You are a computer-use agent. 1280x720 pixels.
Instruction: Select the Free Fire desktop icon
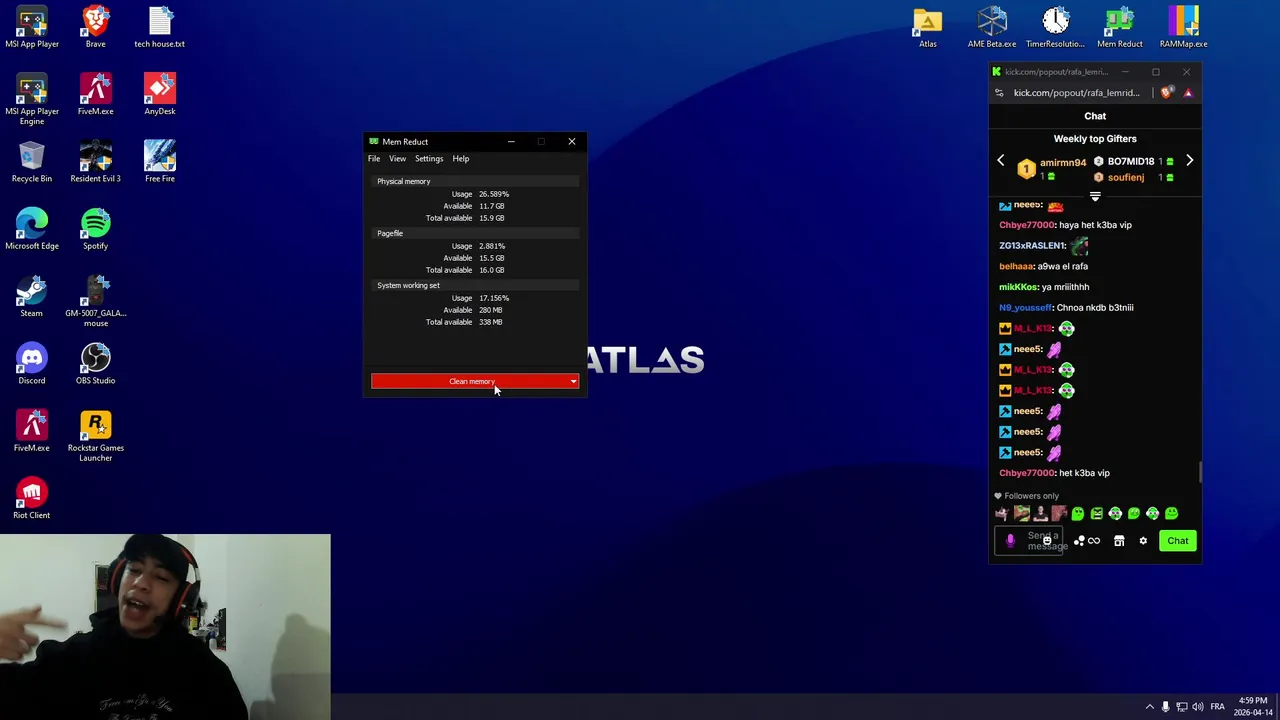tap(160, 162)
